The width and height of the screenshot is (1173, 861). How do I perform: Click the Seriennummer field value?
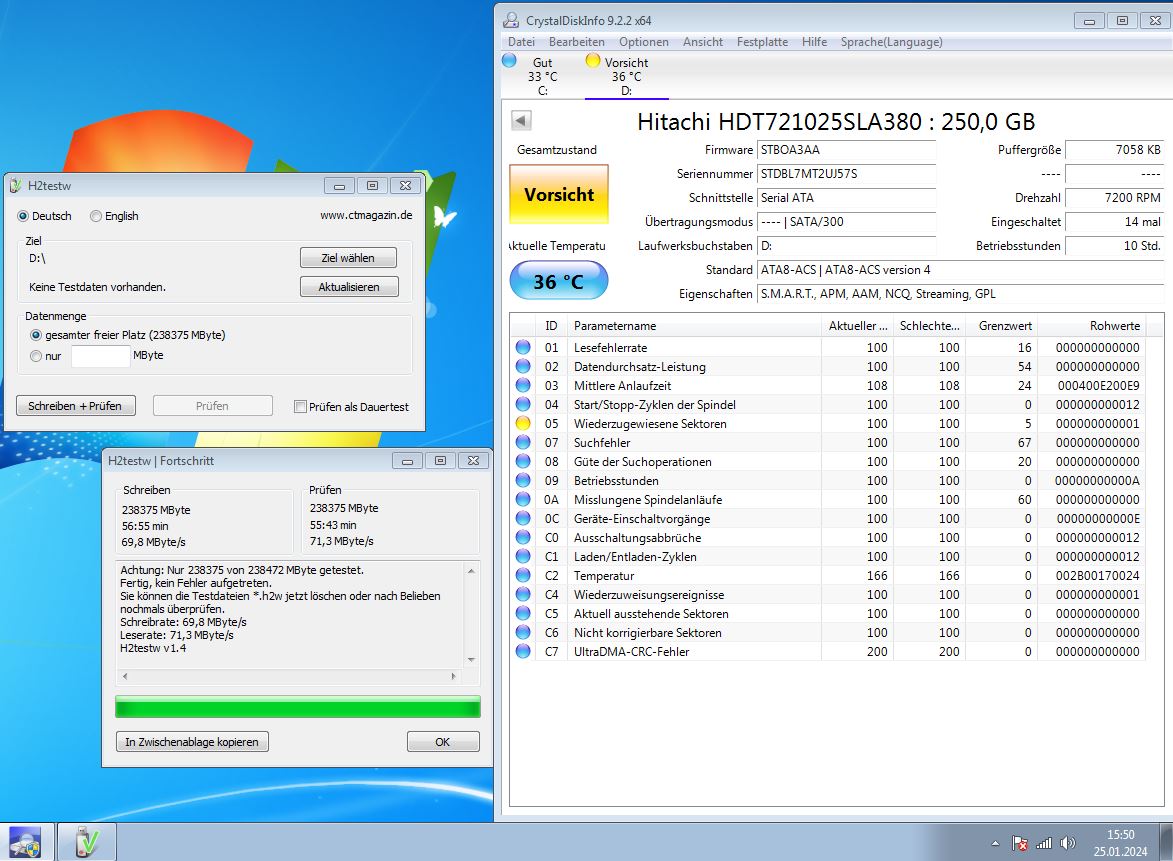846,174
